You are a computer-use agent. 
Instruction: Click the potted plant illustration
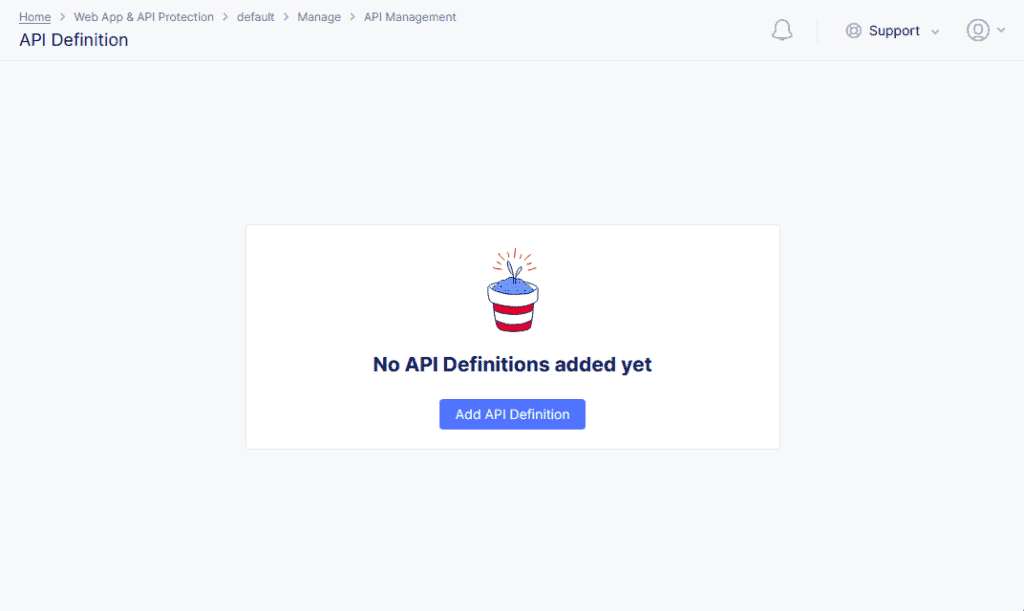pyautogui.click(x=513, y=290)
